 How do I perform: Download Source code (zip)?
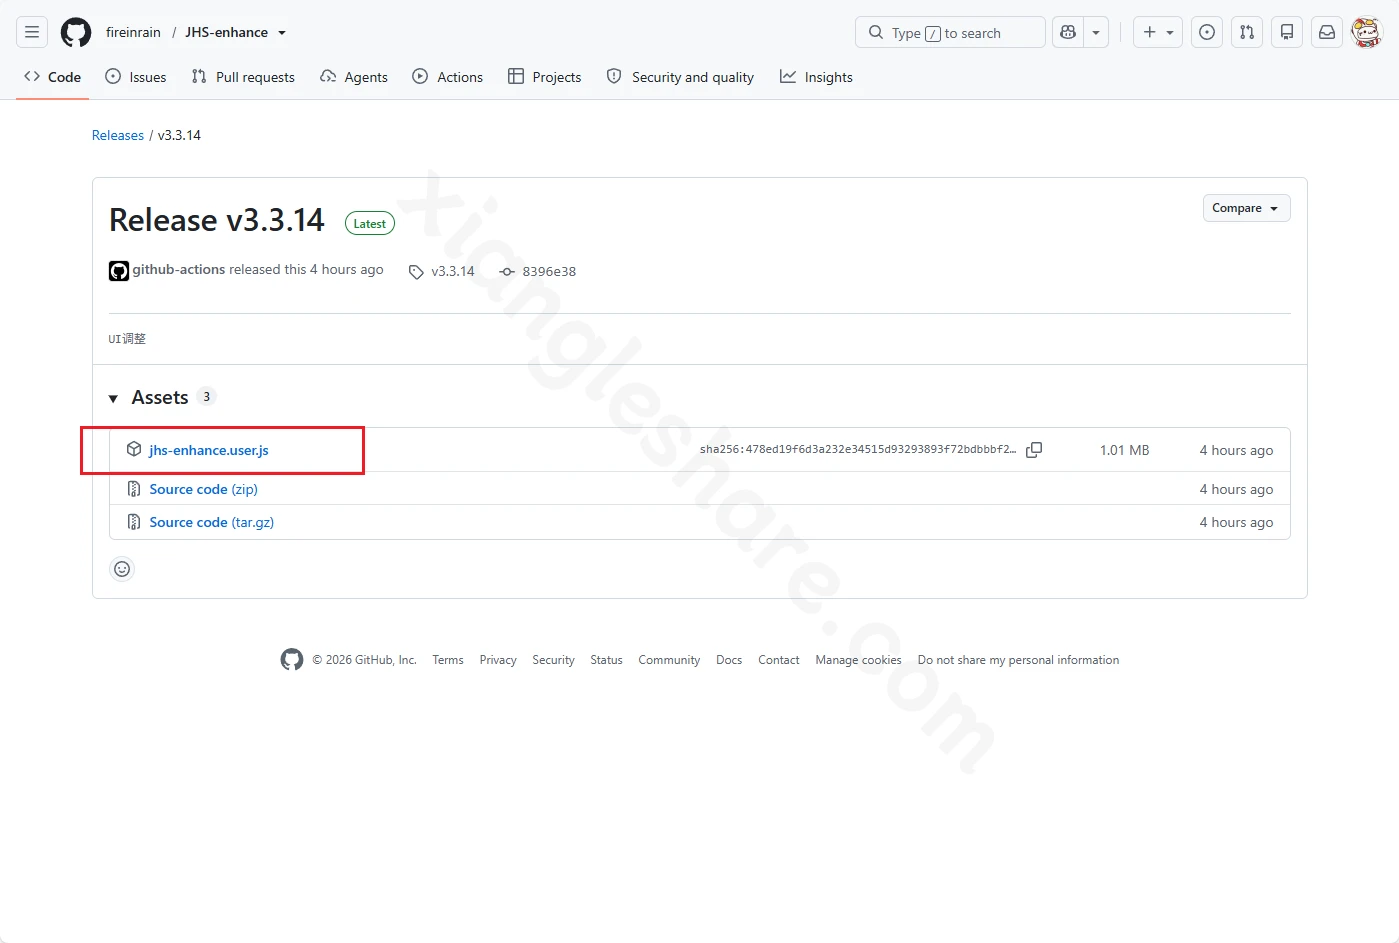(x=204, y=489)
